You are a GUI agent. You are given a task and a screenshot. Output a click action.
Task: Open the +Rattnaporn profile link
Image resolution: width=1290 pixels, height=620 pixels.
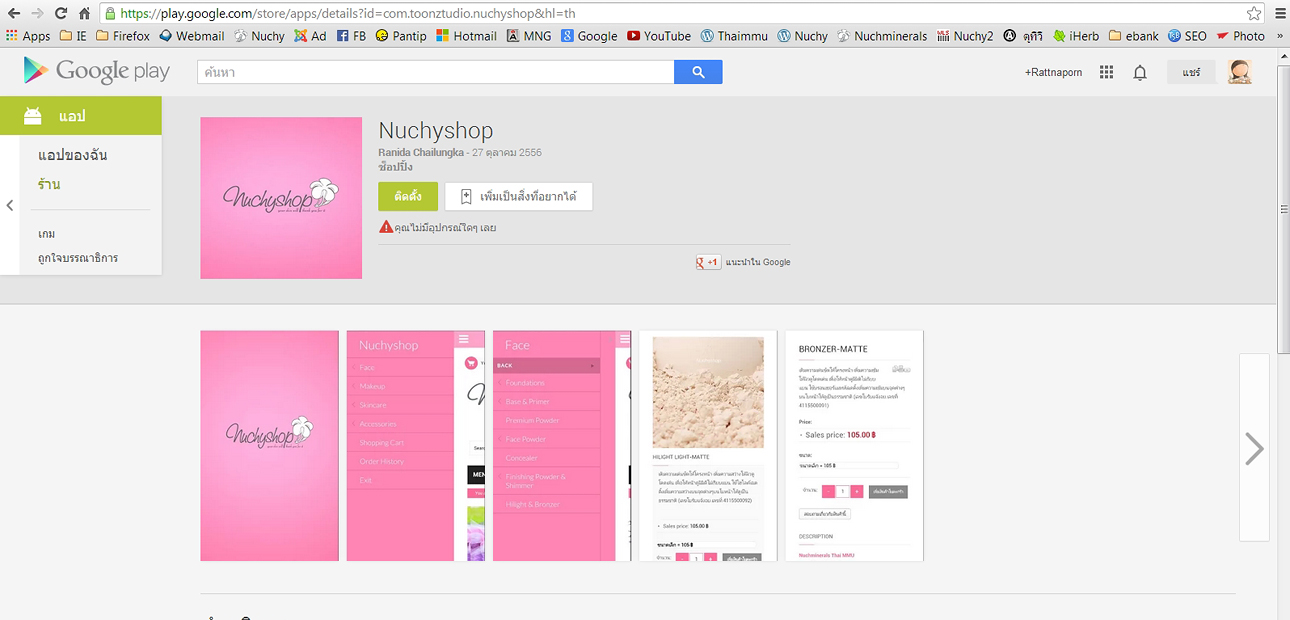pos(1053,72)
